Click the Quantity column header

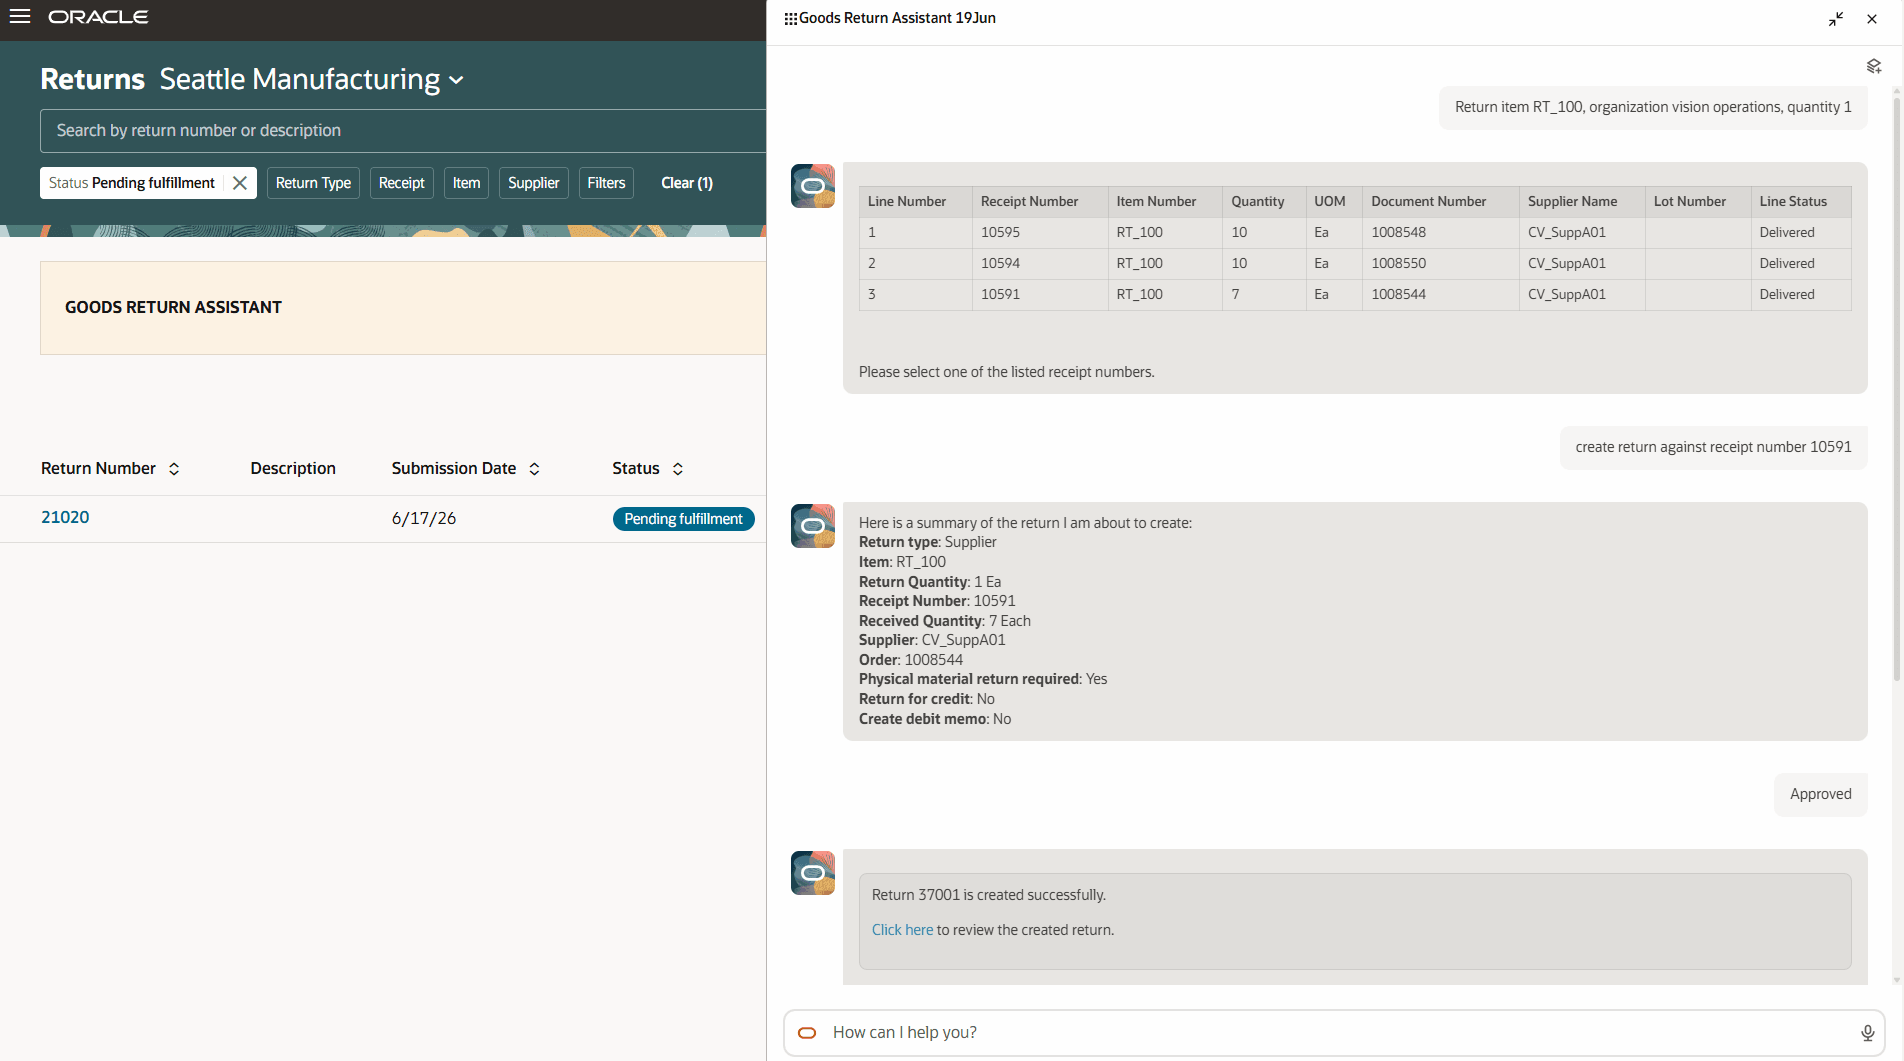pos(1264,202)
